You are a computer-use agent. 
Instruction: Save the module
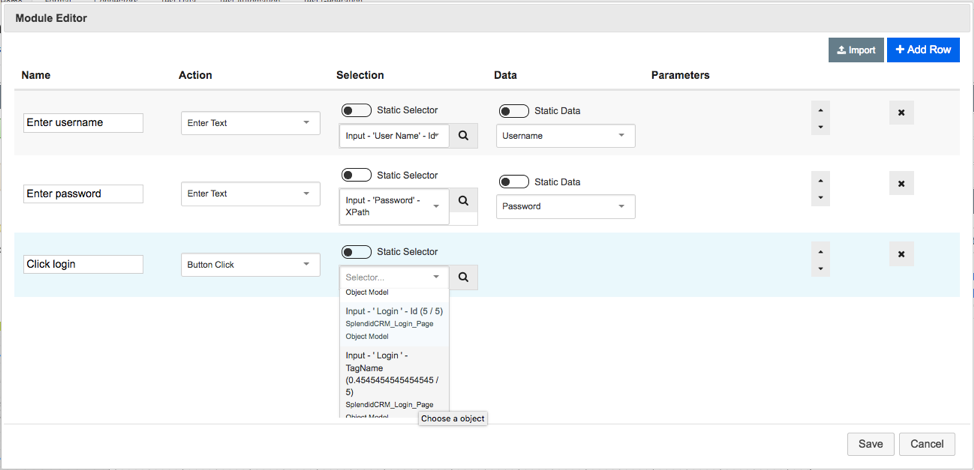coord(870,444)
